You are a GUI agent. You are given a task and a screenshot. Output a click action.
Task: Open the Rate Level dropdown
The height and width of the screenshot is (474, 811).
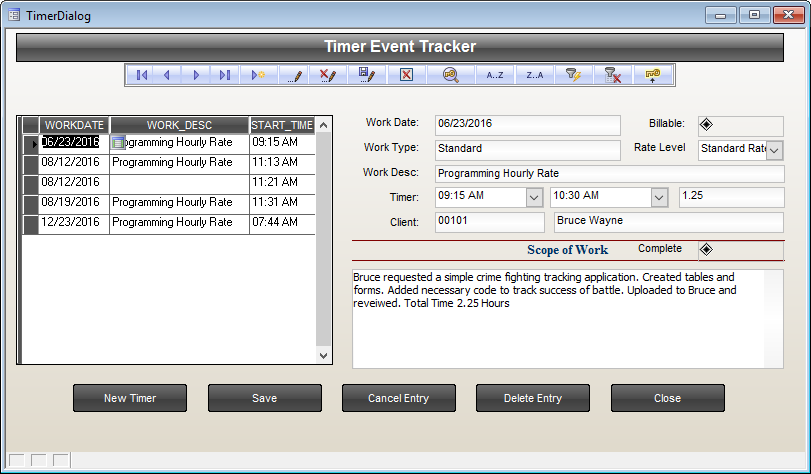[x=774, y=149]
